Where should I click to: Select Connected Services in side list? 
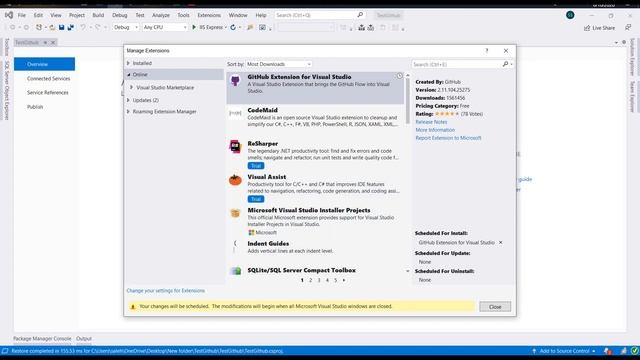(x=49, y=78)
